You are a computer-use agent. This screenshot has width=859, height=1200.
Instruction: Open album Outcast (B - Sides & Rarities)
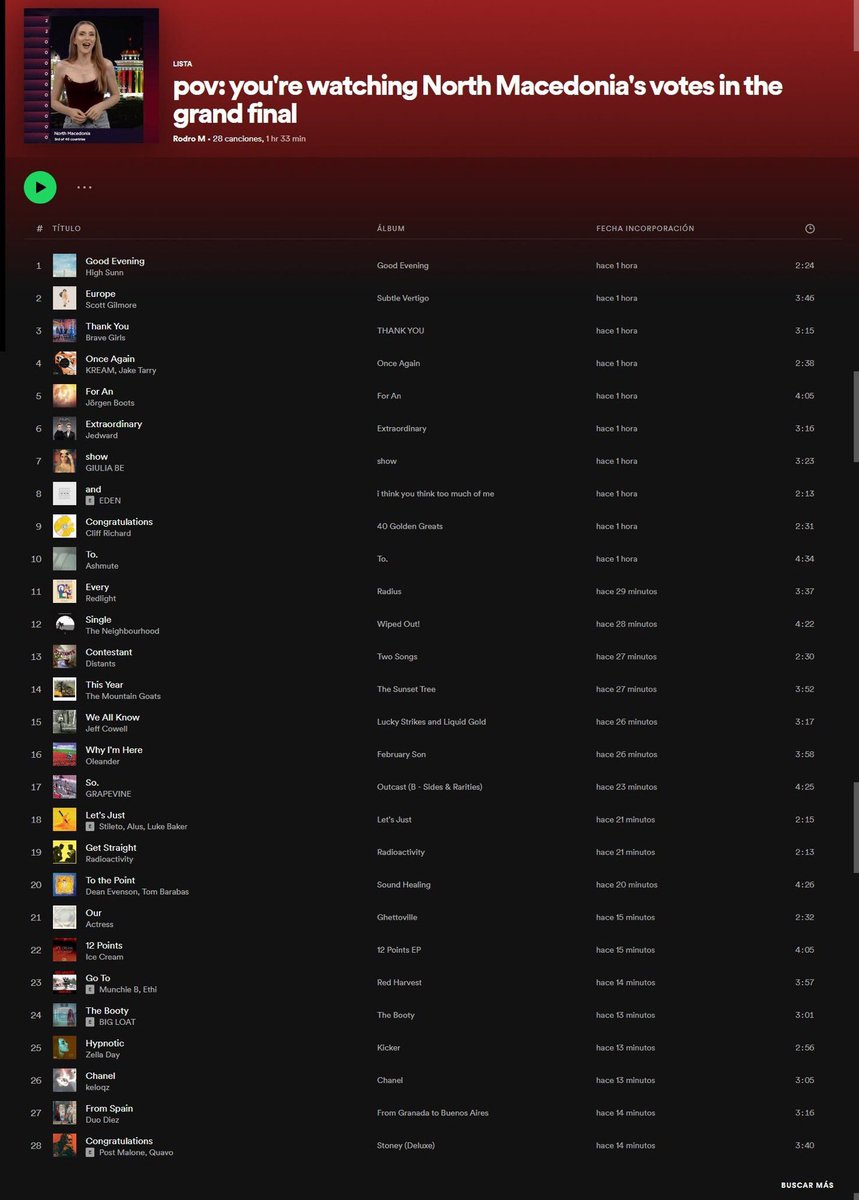tap(430, 787)
